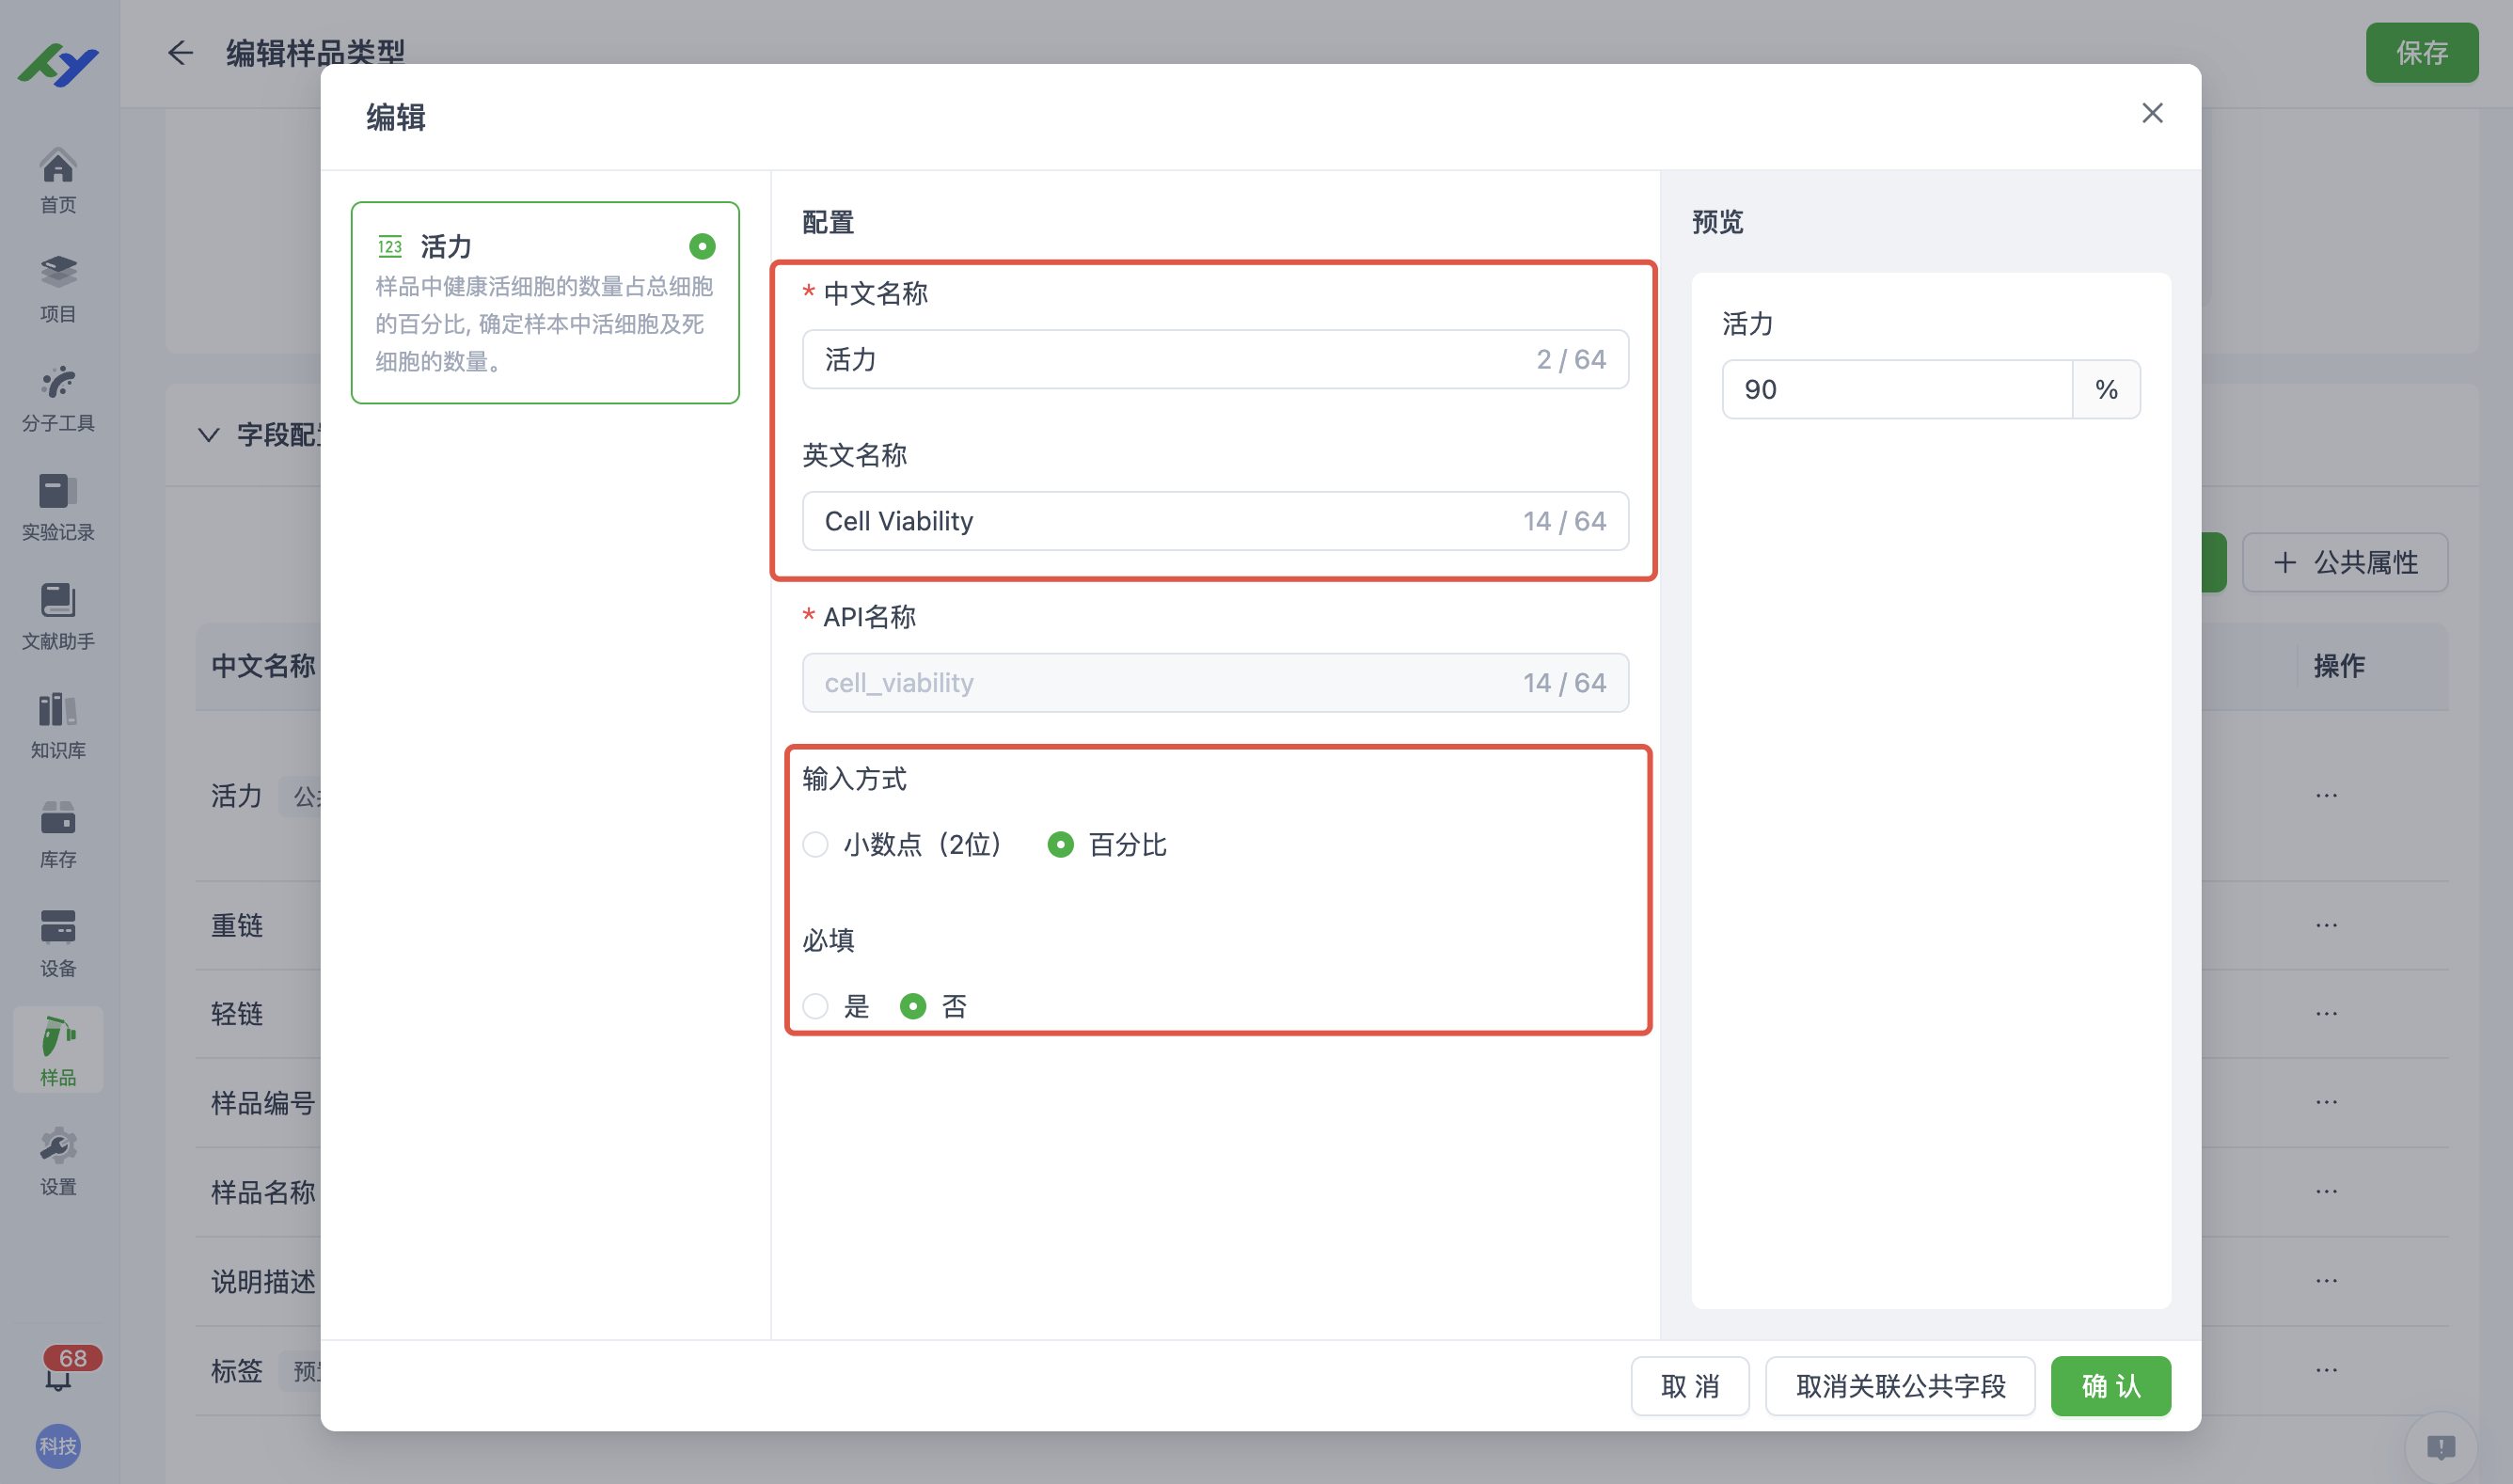Set 必填 to 是
Screen dimensions: 2513x1484
tap(815, 1007)
